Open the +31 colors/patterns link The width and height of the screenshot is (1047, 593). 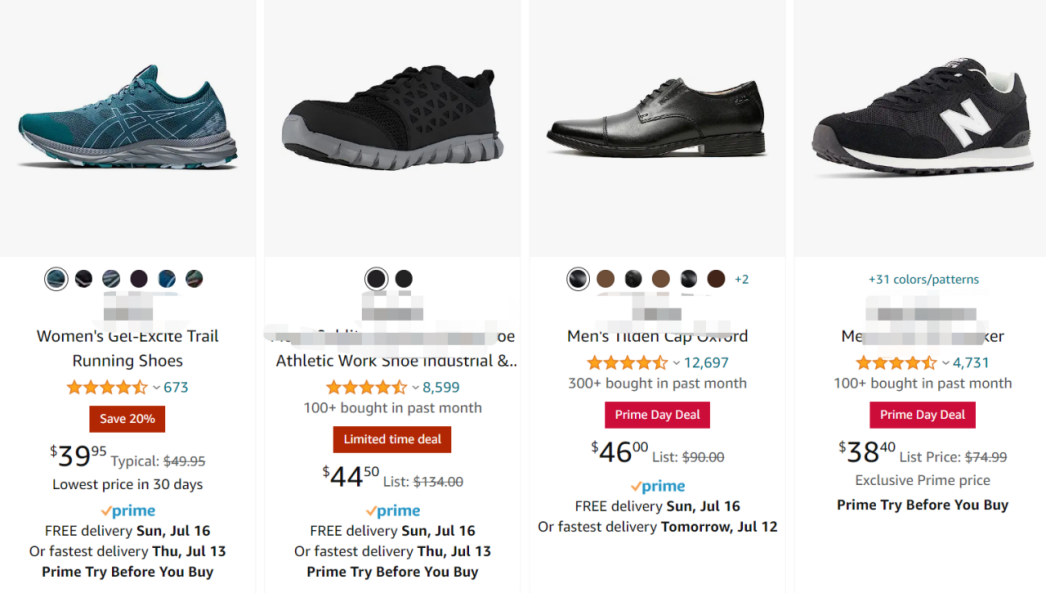(923, 279)
